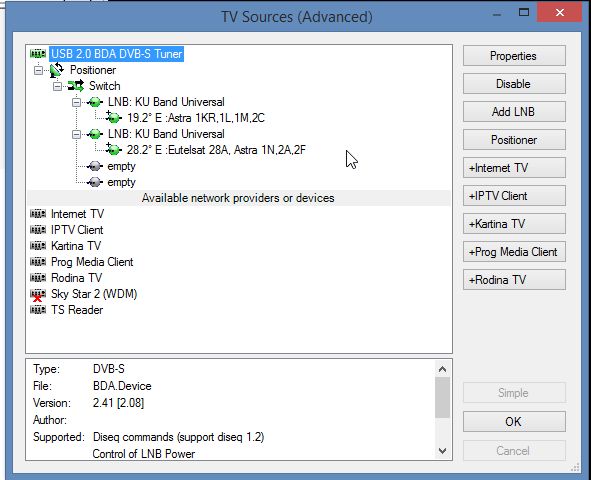Select Prog Media Client in available providers
591x480 pixels.
(x=92, y=262)
